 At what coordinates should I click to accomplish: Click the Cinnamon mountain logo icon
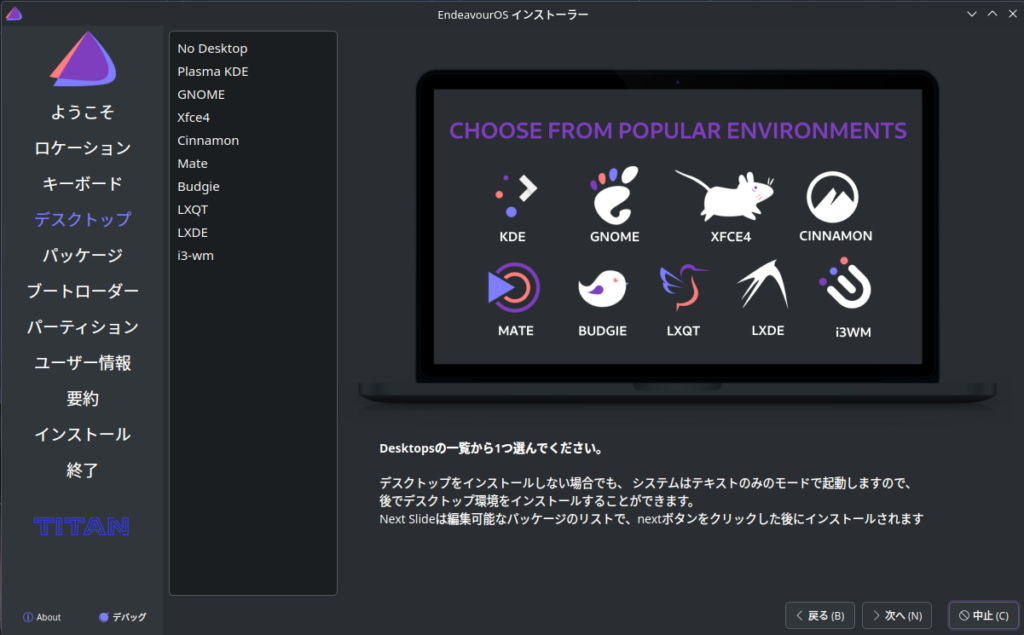pos(835,196)
